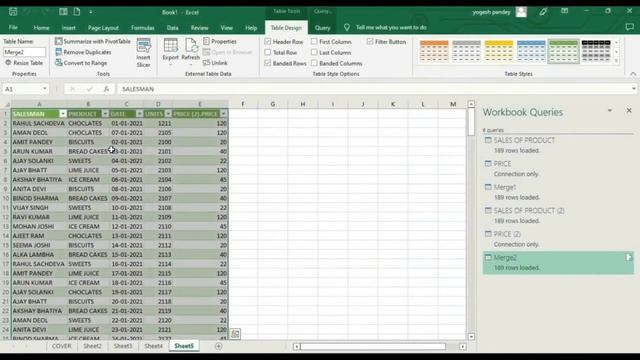Open SALESMAN column filter dropdown

pos(63,113)
